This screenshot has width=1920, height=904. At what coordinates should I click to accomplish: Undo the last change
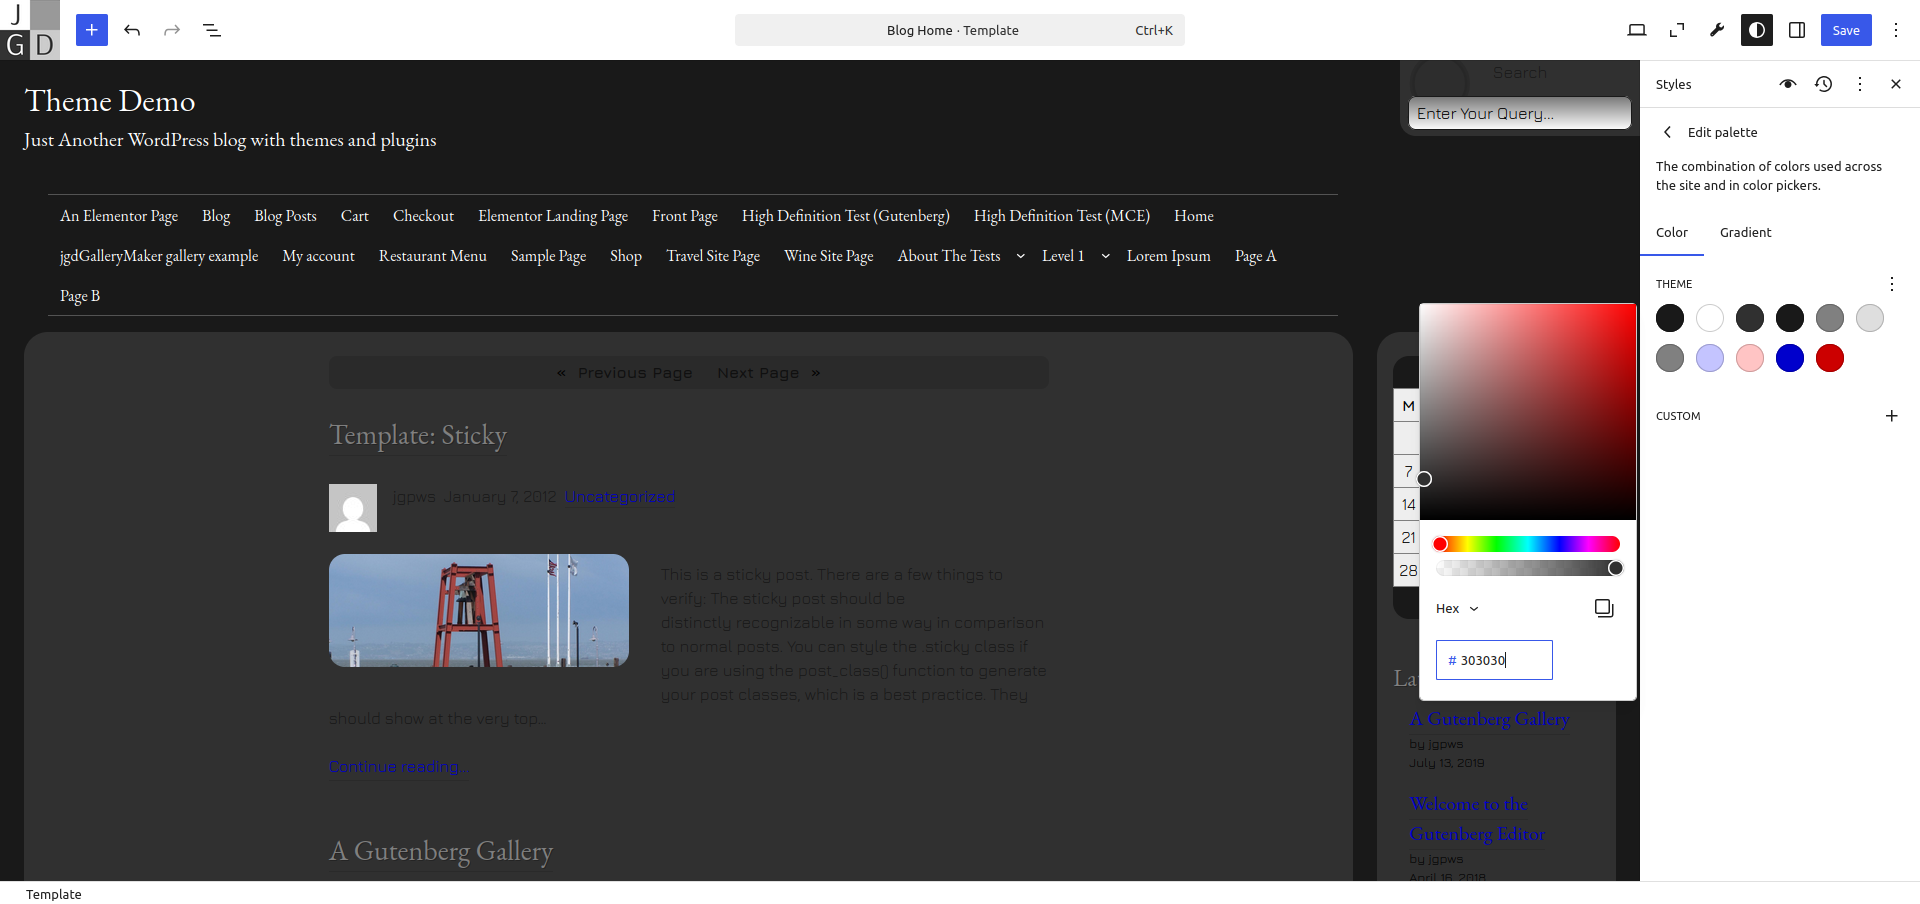click(132, 30)
